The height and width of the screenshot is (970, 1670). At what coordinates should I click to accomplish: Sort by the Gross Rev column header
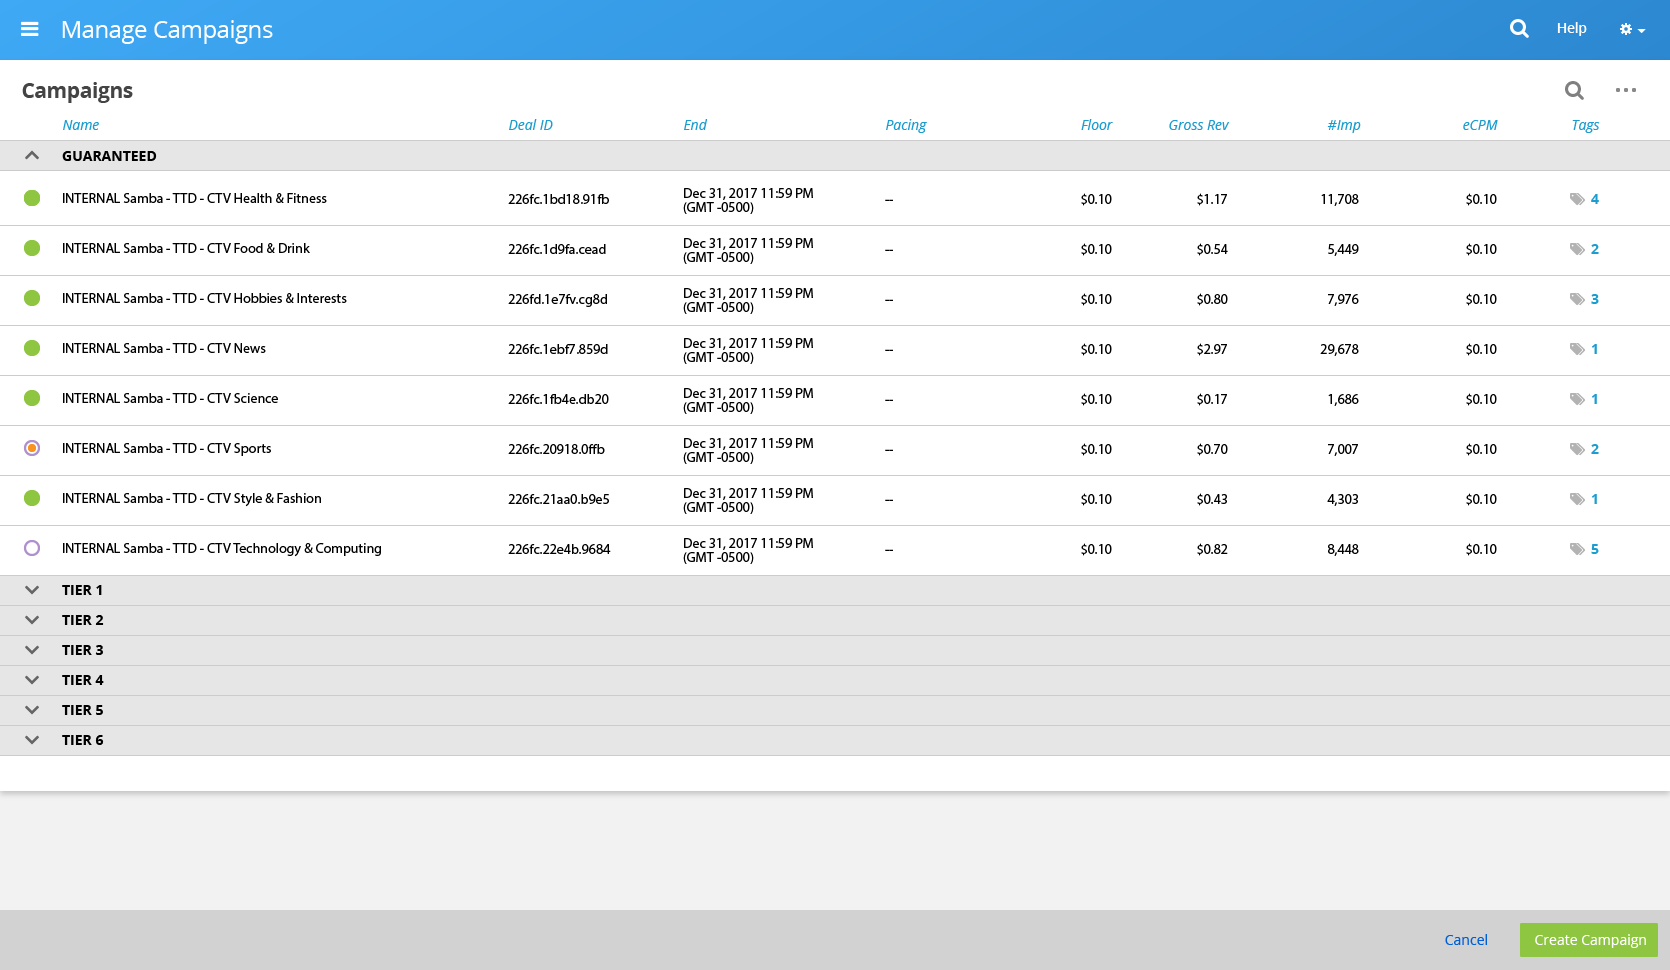tap(1198, 125)
